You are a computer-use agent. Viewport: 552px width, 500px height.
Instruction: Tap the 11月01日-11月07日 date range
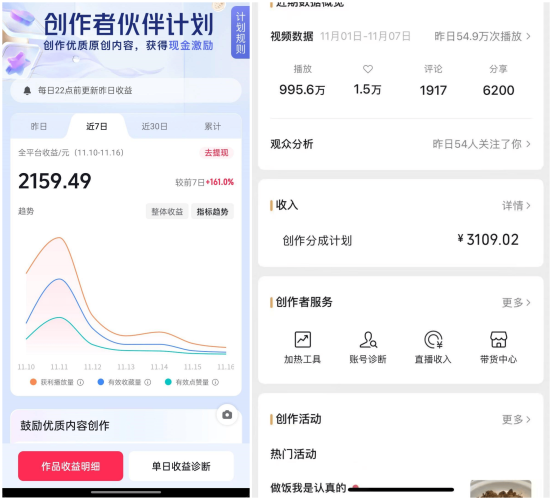click(365, 36)
